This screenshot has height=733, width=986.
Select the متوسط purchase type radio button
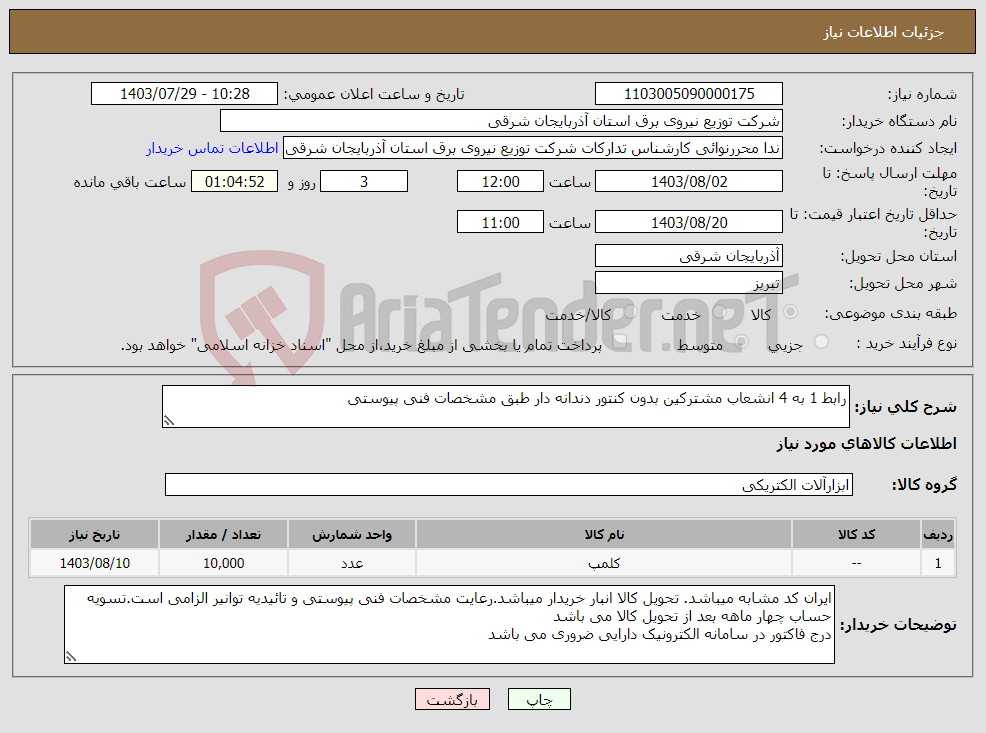point(741,342)
